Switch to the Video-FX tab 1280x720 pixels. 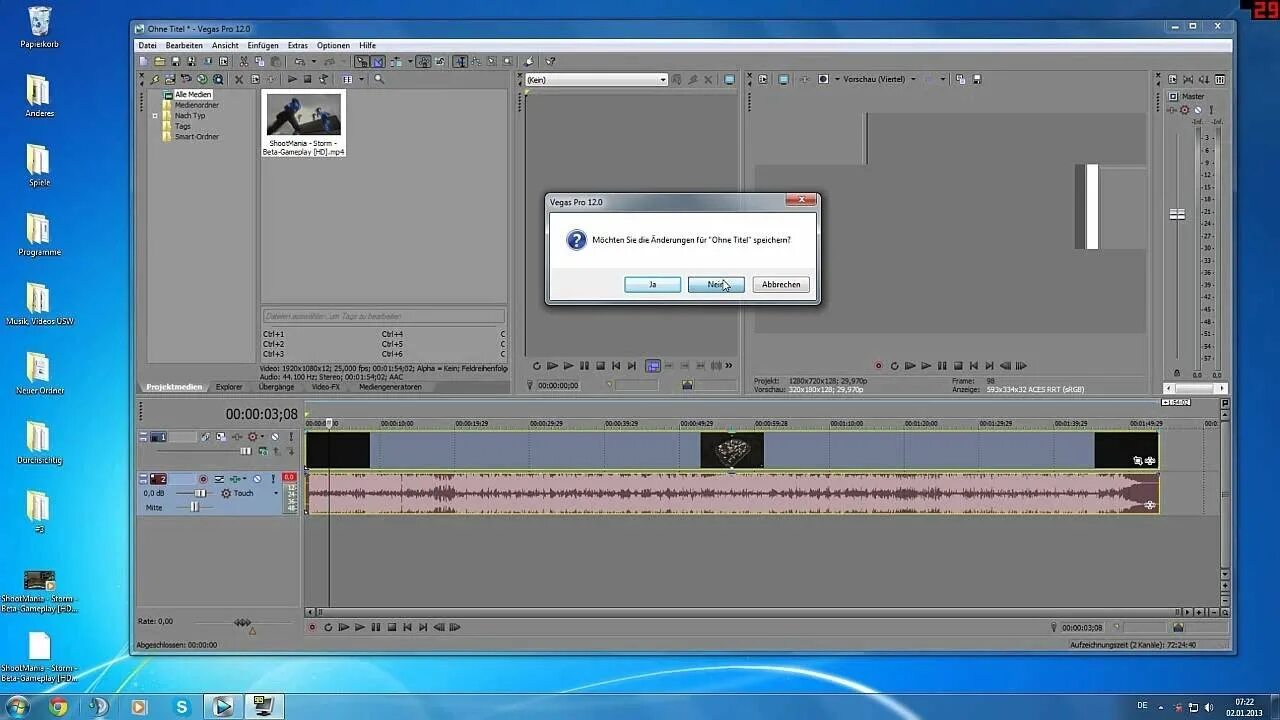(x=326, y=387)
